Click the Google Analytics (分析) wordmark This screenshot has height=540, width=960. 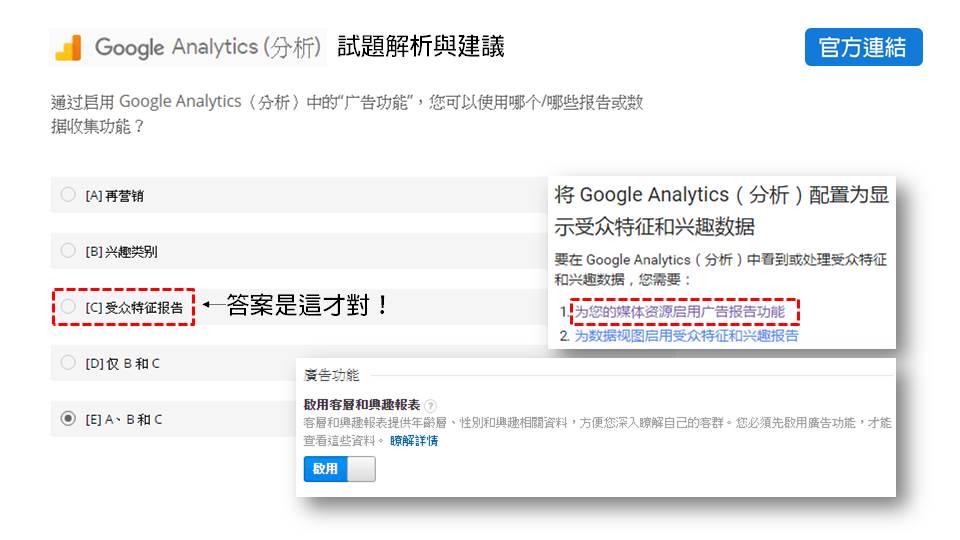(208, 48)
